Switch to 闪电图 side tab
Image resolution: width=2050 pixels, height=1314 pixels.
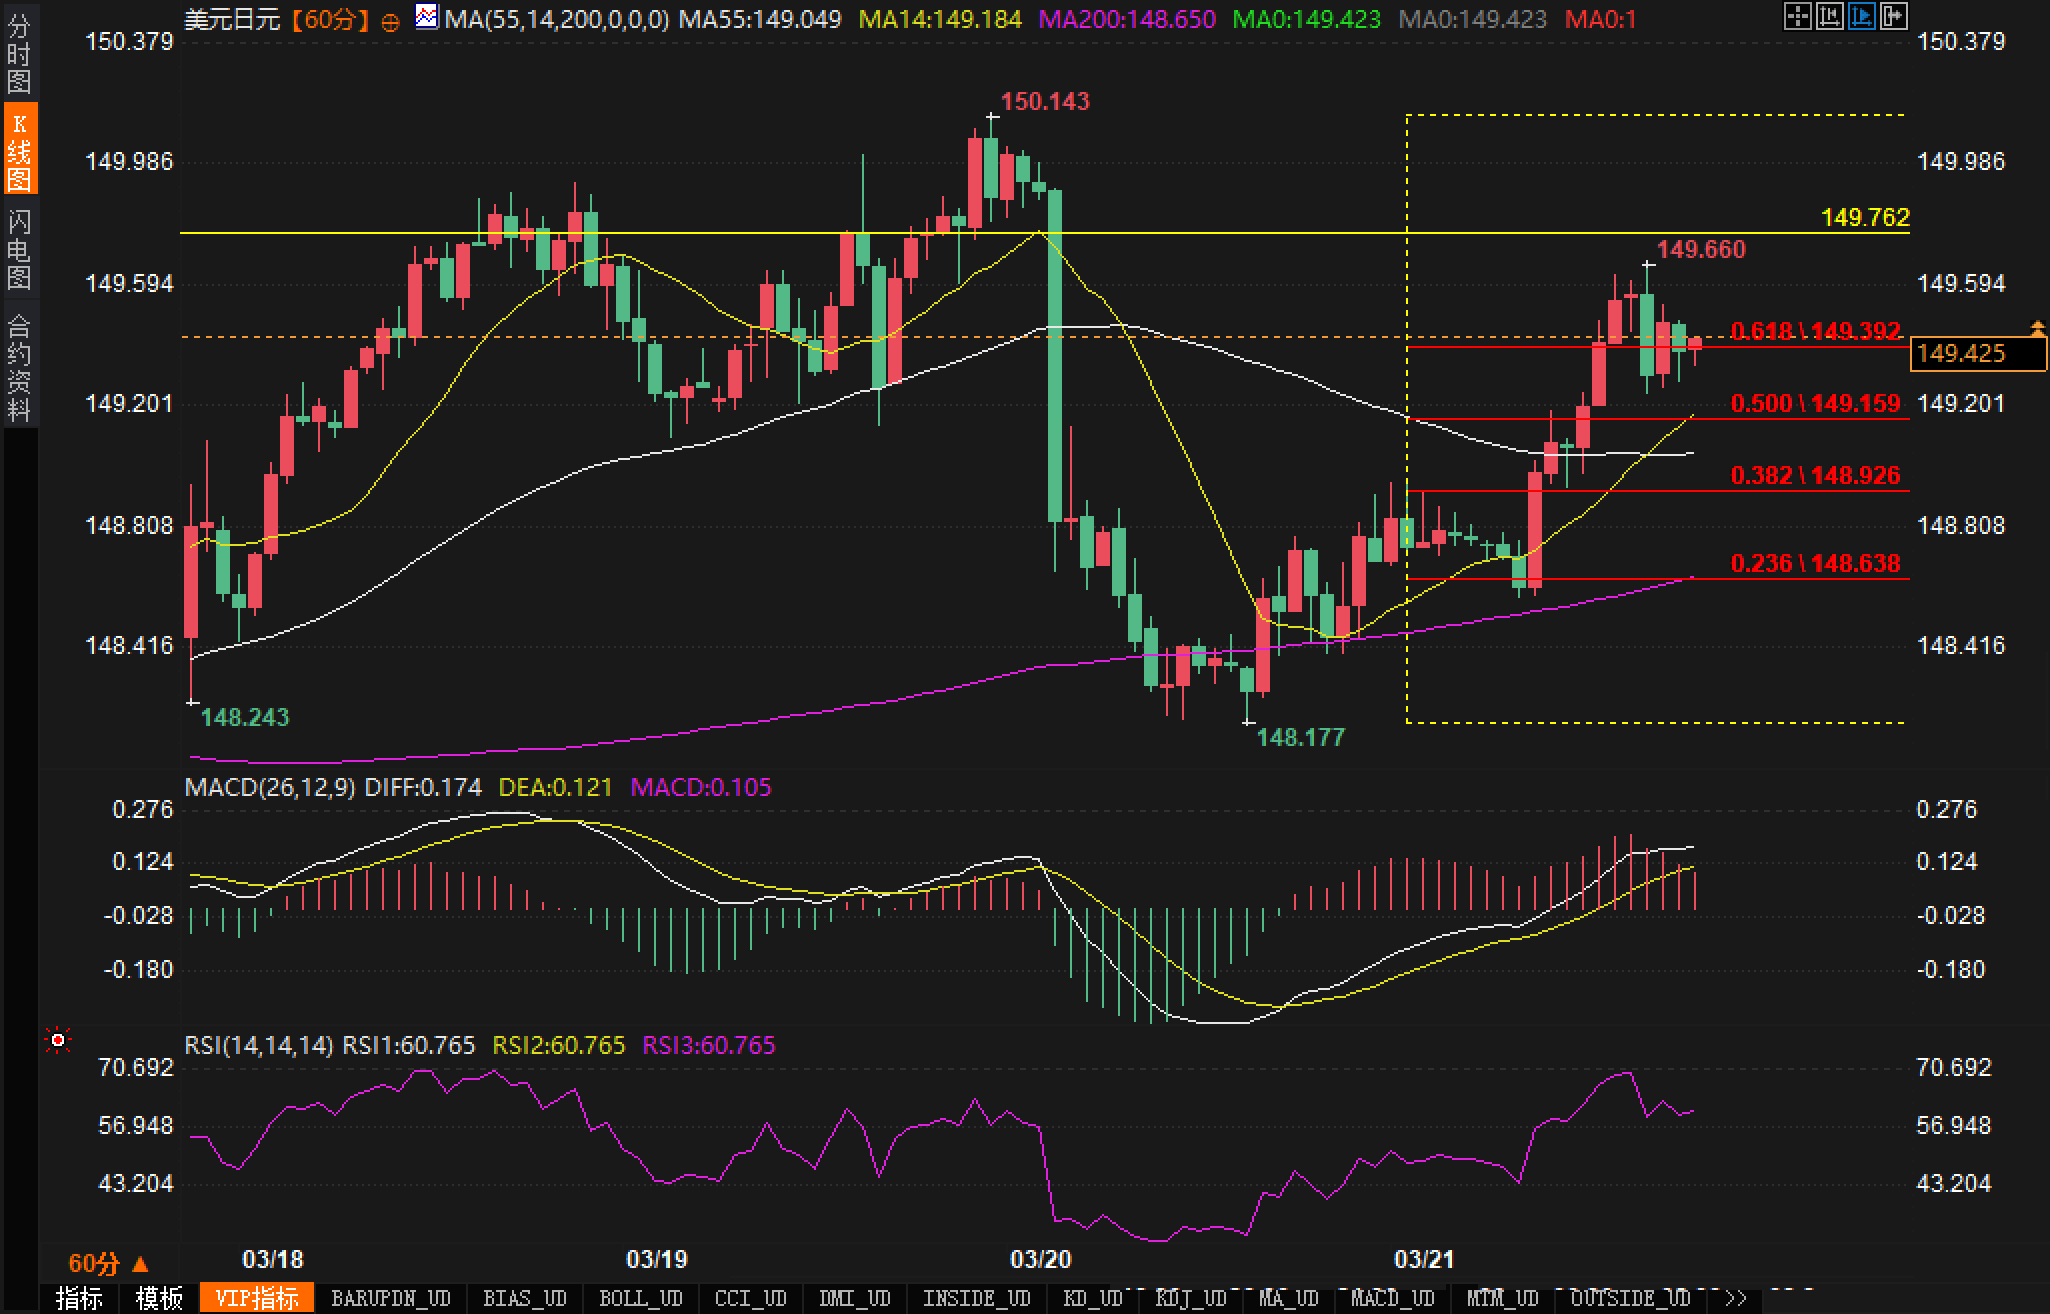[x=19, y=250]
